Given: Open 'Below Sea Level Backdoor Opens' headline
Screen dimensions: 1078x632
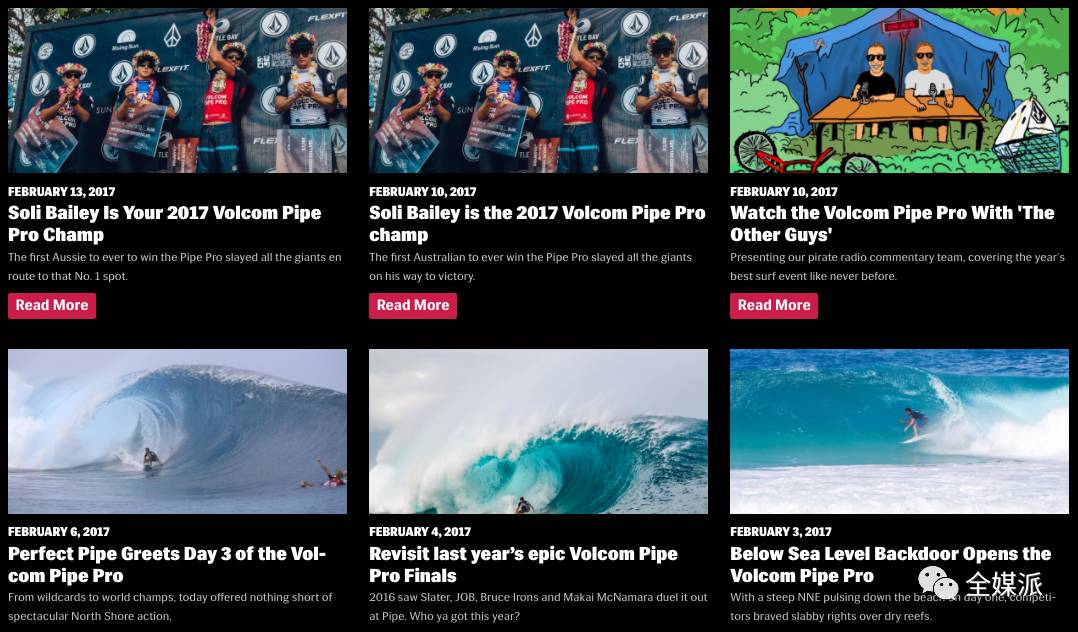Looking at the screenshot, I should 890,565.
